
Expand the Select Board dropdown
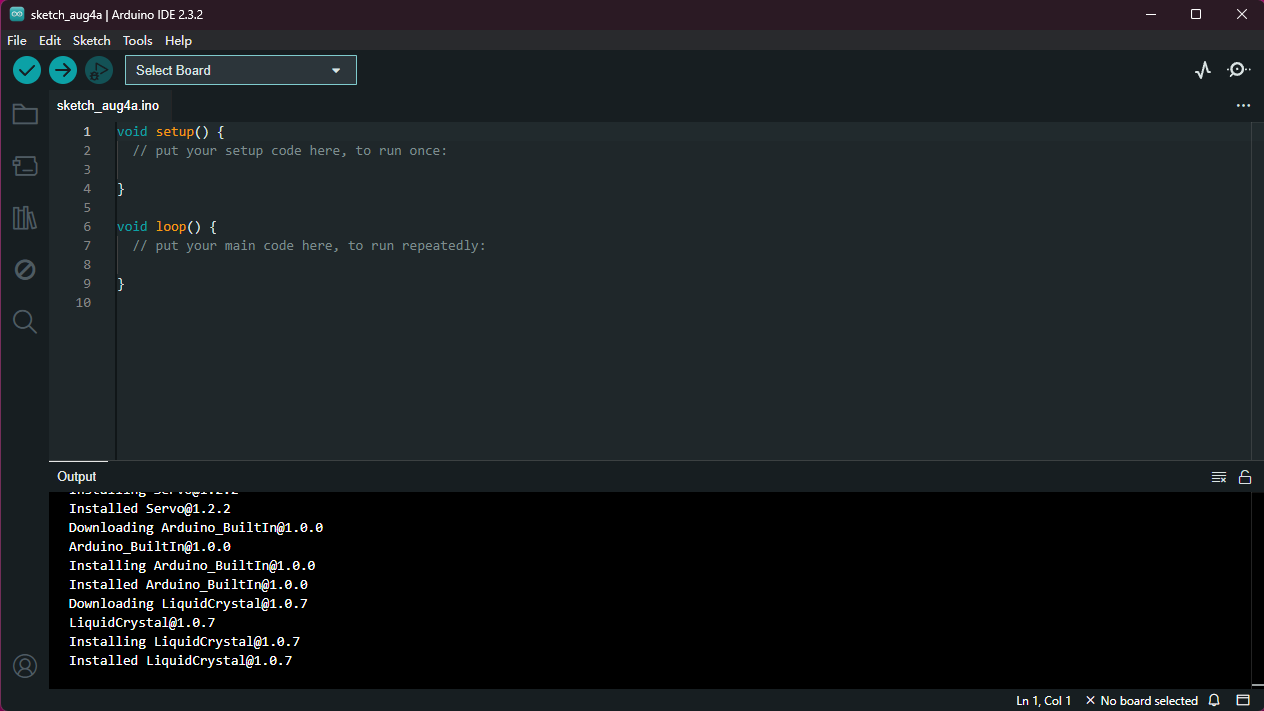[x=240, y=70]
